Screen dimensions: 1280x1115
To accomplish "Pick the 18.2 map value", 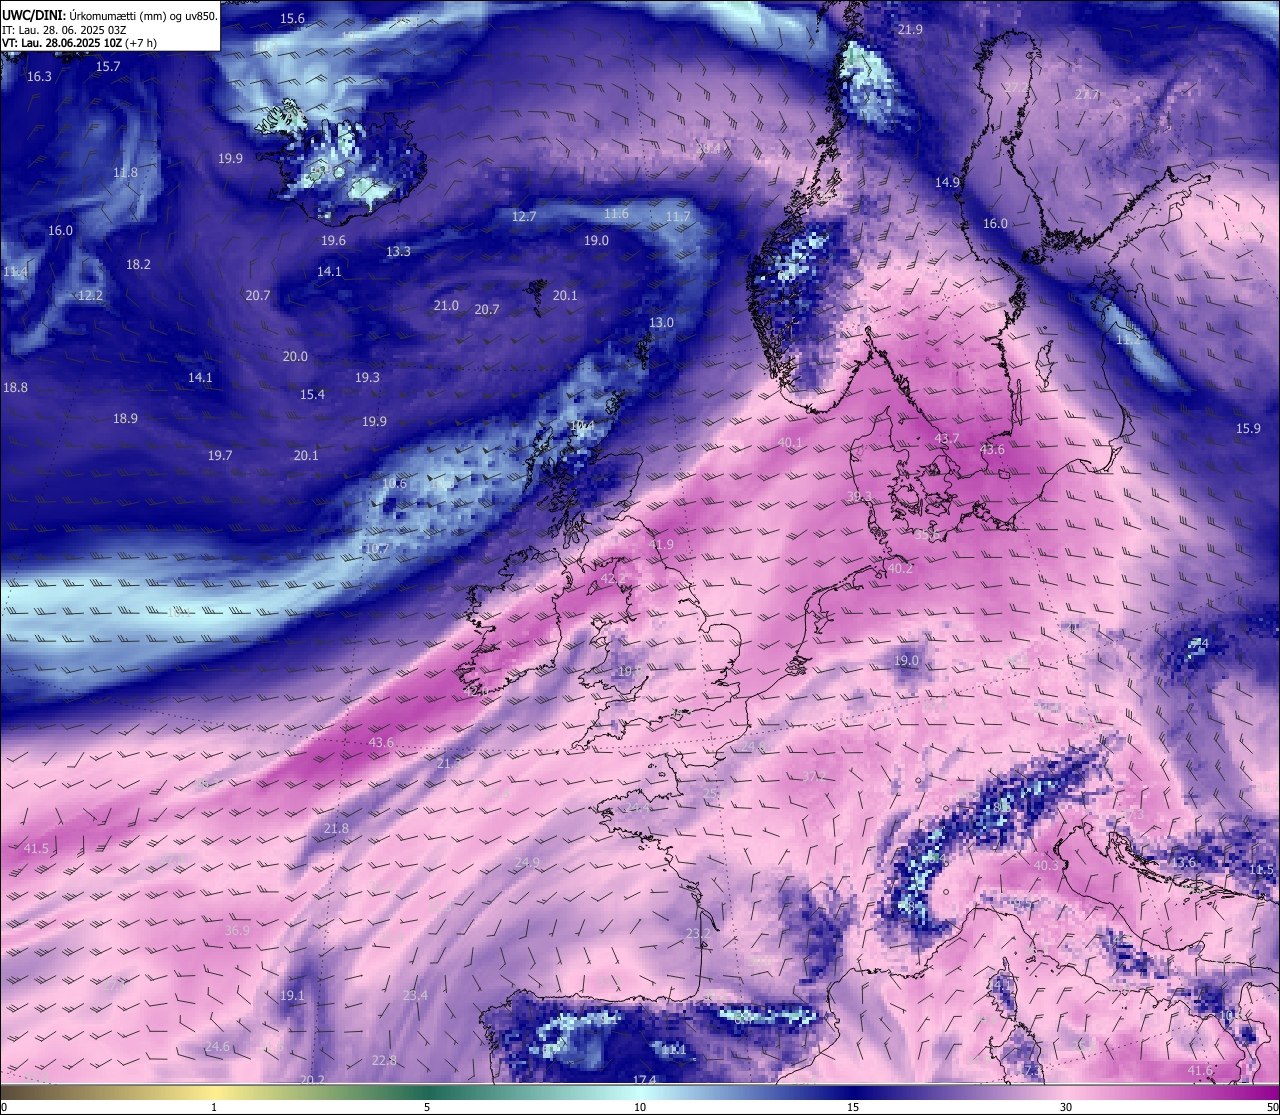I will point(138,264).
